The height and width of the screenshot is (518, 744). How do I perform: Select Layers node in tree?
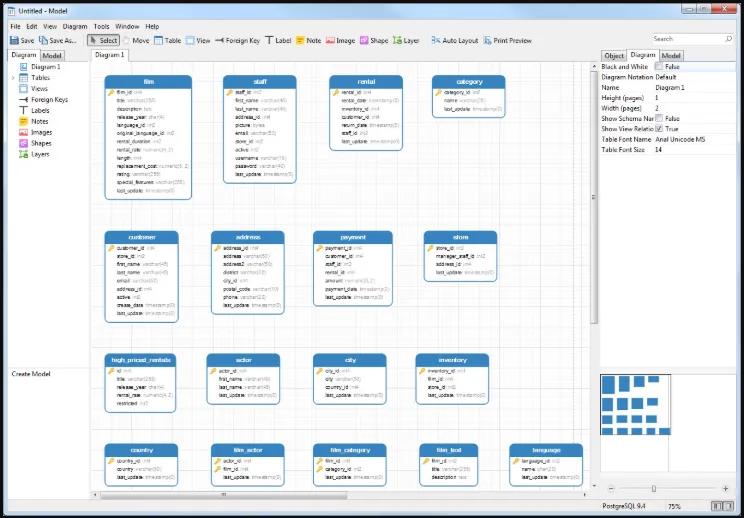[34, 154]
